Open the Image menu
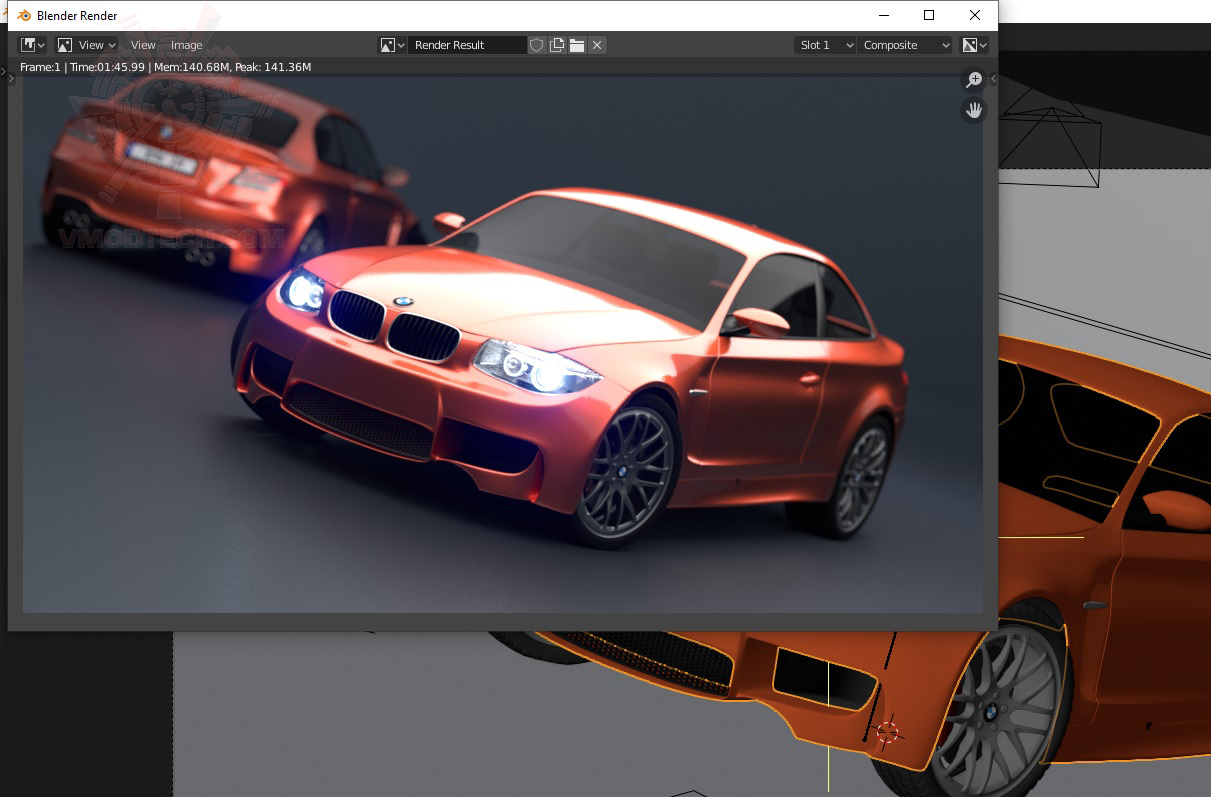This screenshot has height=797, width=1211. tap(186, 45)
